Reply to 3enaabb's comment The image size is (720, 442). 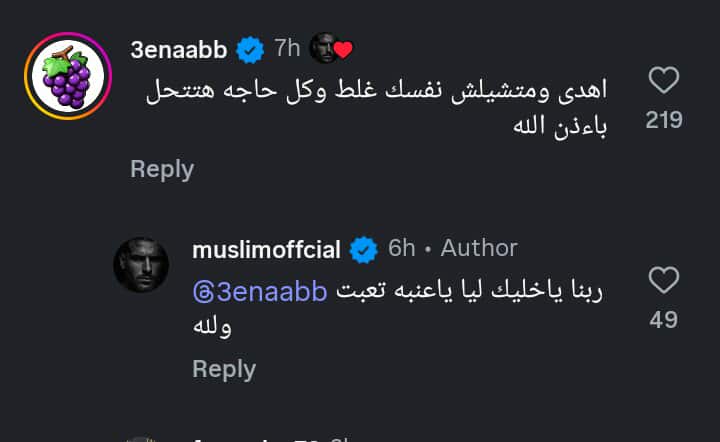click(161, 169)
